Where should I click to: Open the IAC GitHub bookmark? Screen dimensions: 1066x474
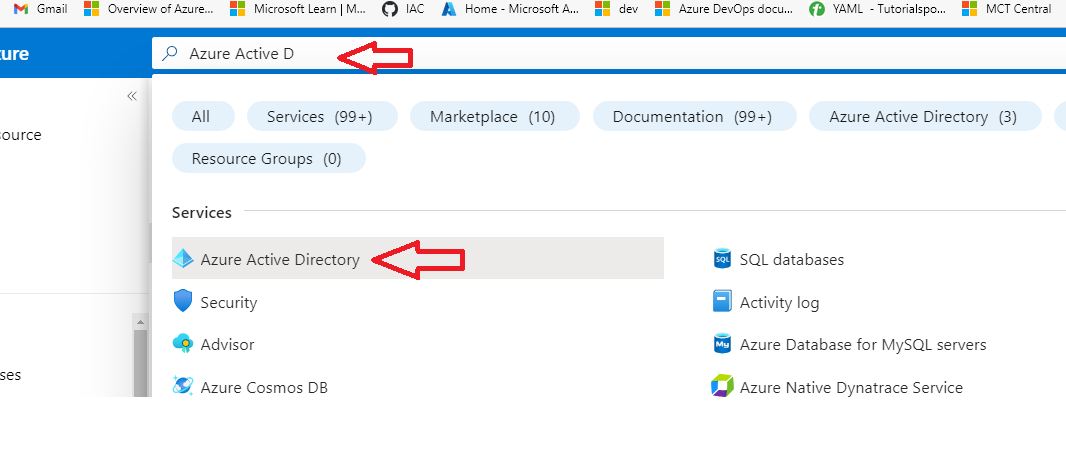(x=402, y=10)
